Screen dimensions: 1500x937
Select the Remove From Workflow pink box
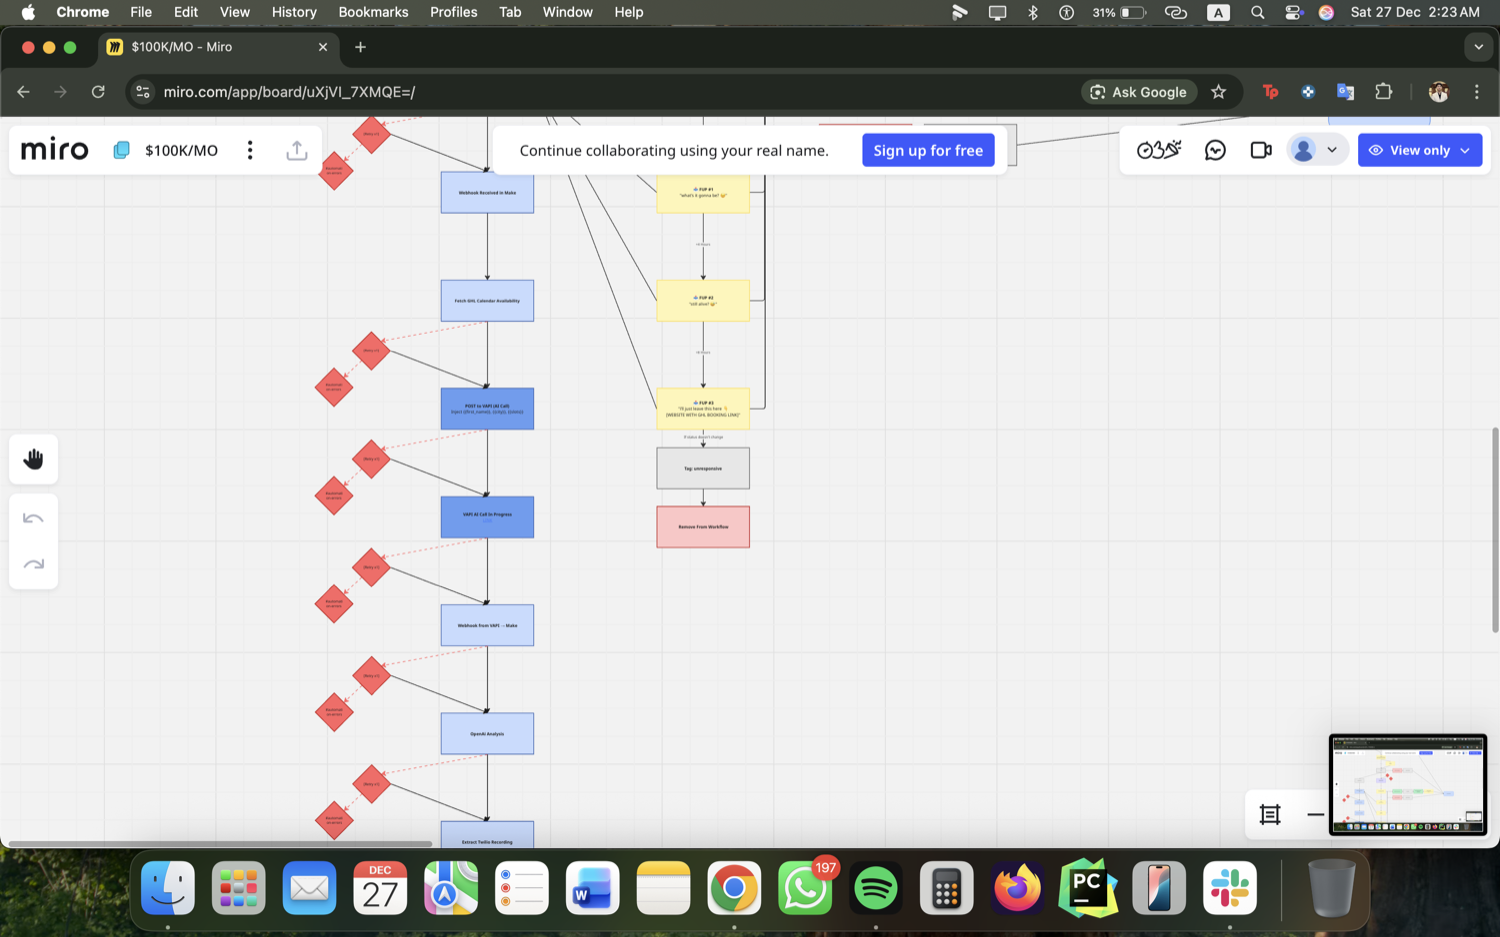pos(703,527)
